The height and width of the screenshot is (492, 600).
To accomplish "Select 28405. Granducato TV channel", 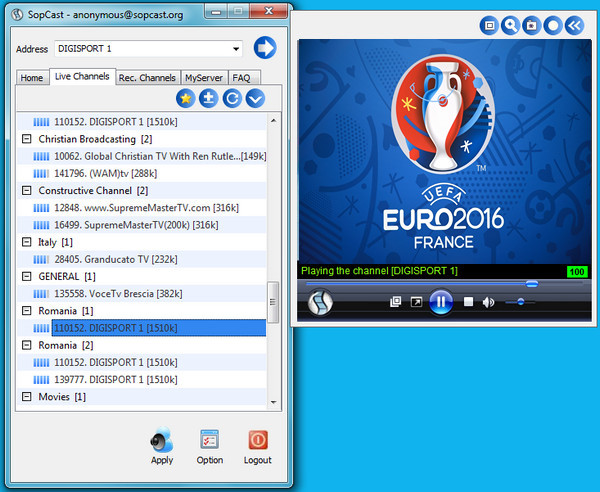I will click(142, 259).
